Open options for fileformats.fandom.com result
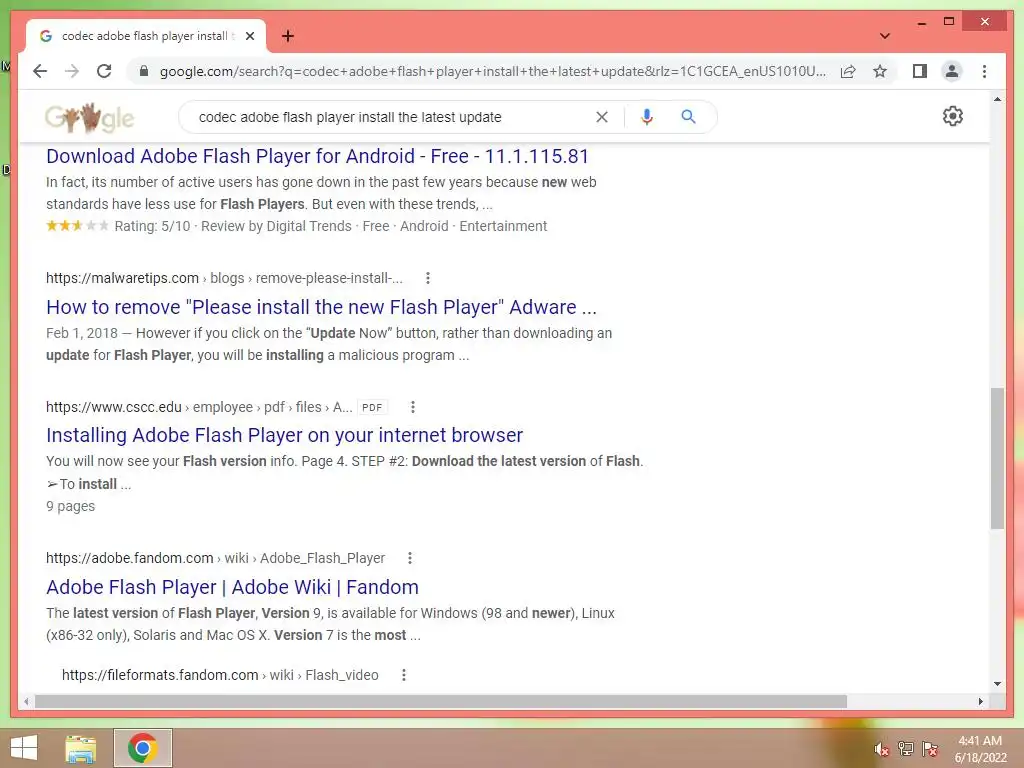The image size is (1024, 768). (x=404, y=675)
